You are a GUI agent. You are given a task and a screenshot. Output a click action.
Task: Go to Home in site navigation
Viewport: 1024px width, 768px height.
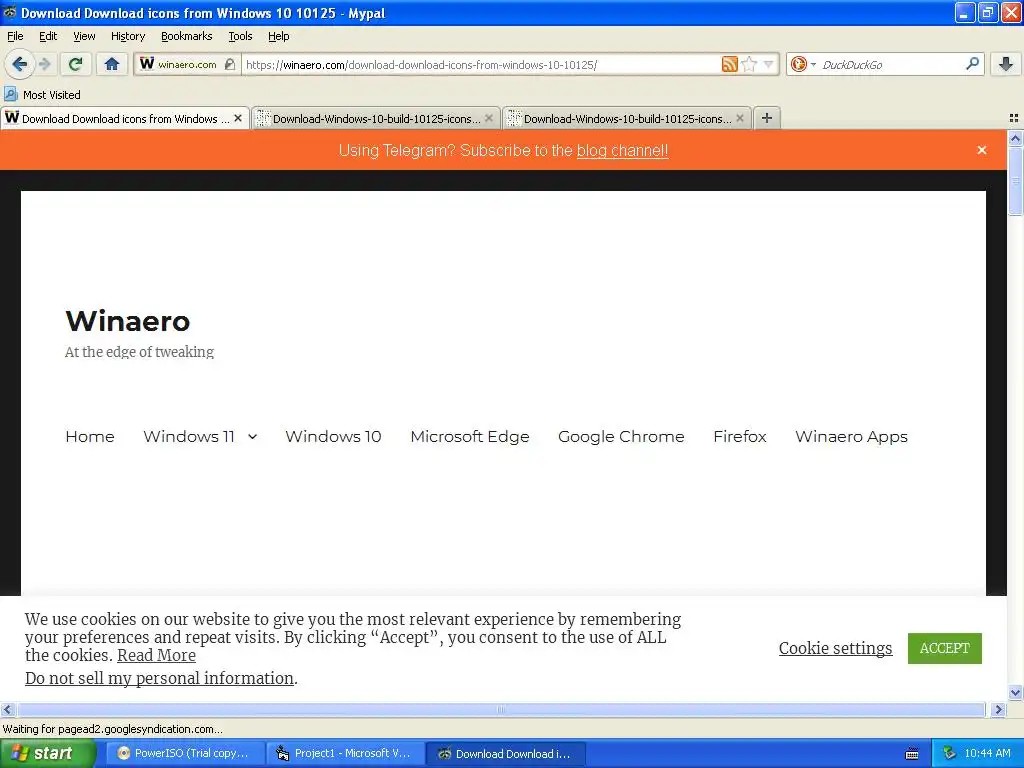(90, 436)
